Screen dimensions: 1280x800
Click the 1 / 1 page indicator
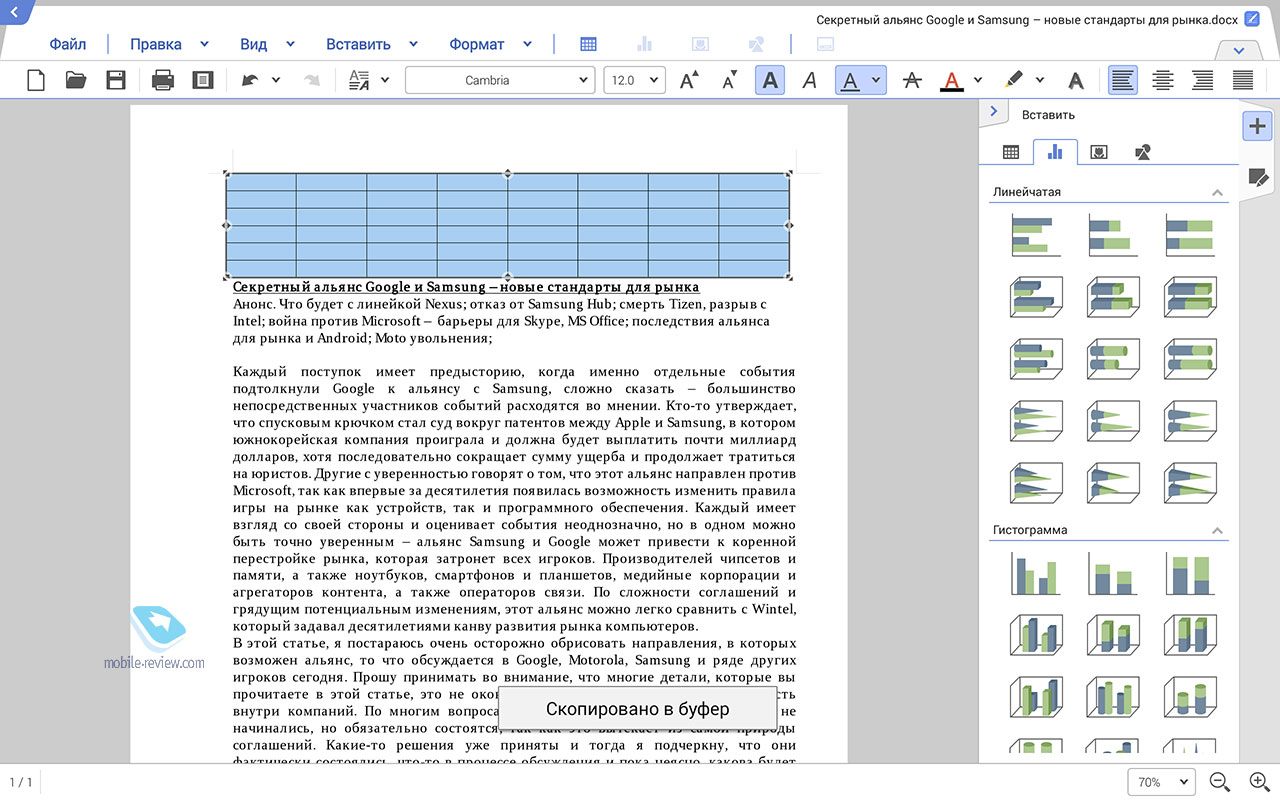(21, 782)
